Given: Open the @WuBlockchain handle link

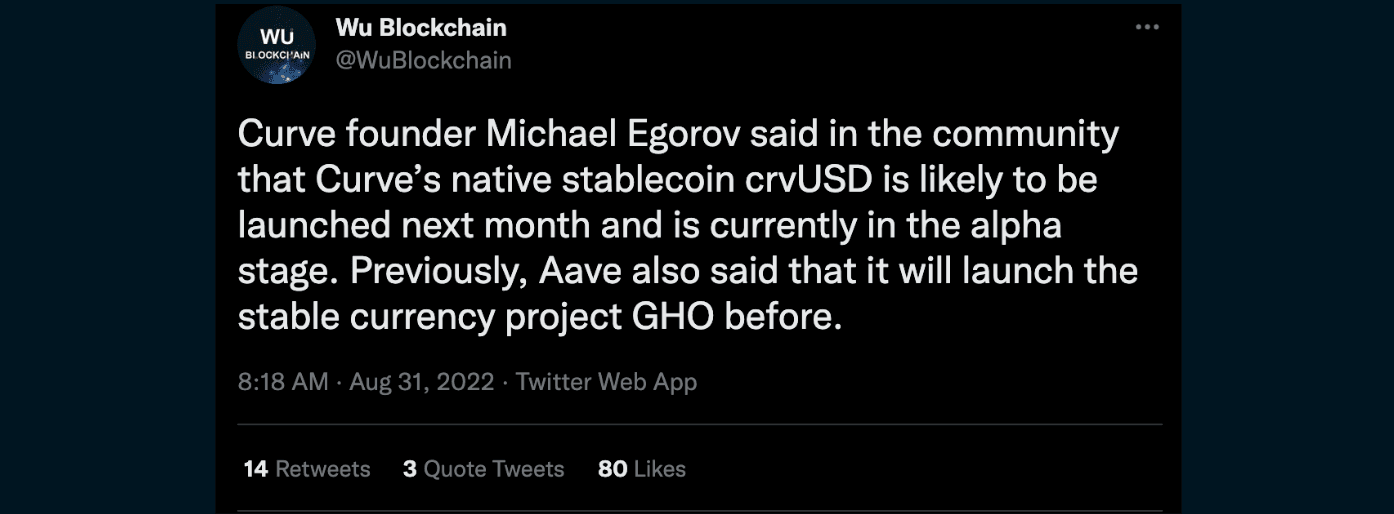Looking at the screenshot, I should coord(423,60).
